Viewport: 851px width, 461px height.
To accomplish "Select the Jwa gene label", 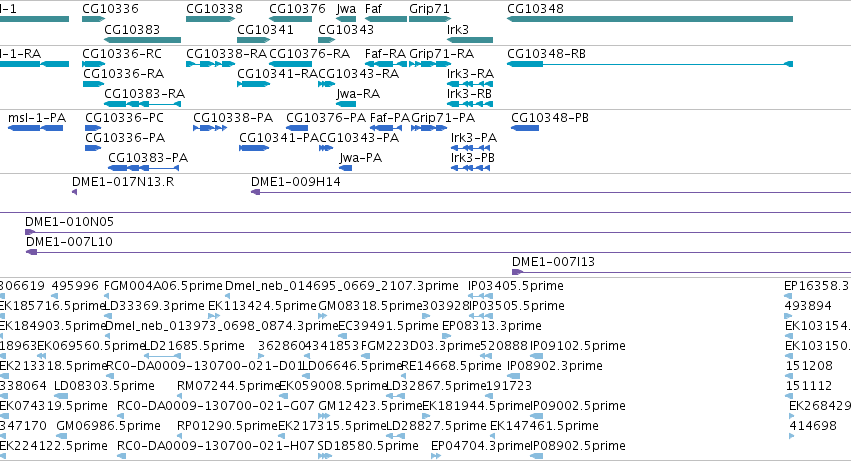I will pyautogui.click(x=346, y=9).
